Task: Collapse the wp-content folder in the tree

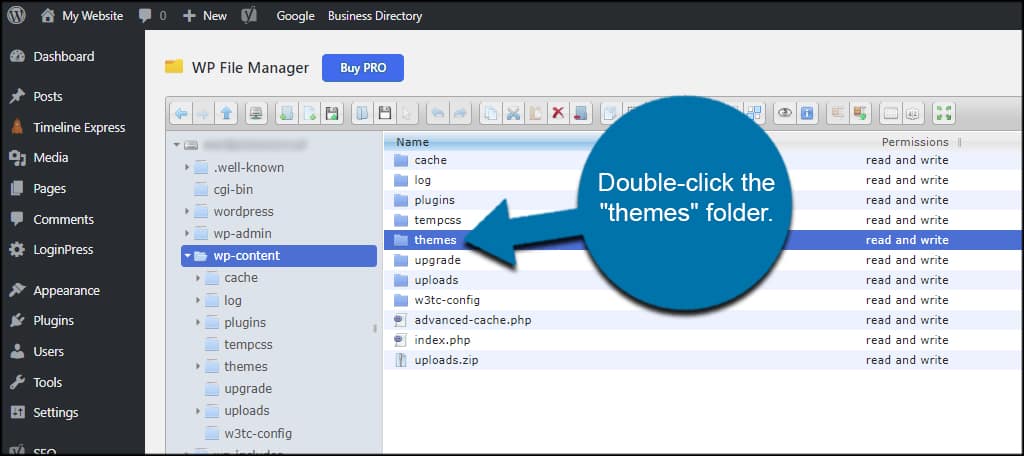Action: (x=187, y=256)
